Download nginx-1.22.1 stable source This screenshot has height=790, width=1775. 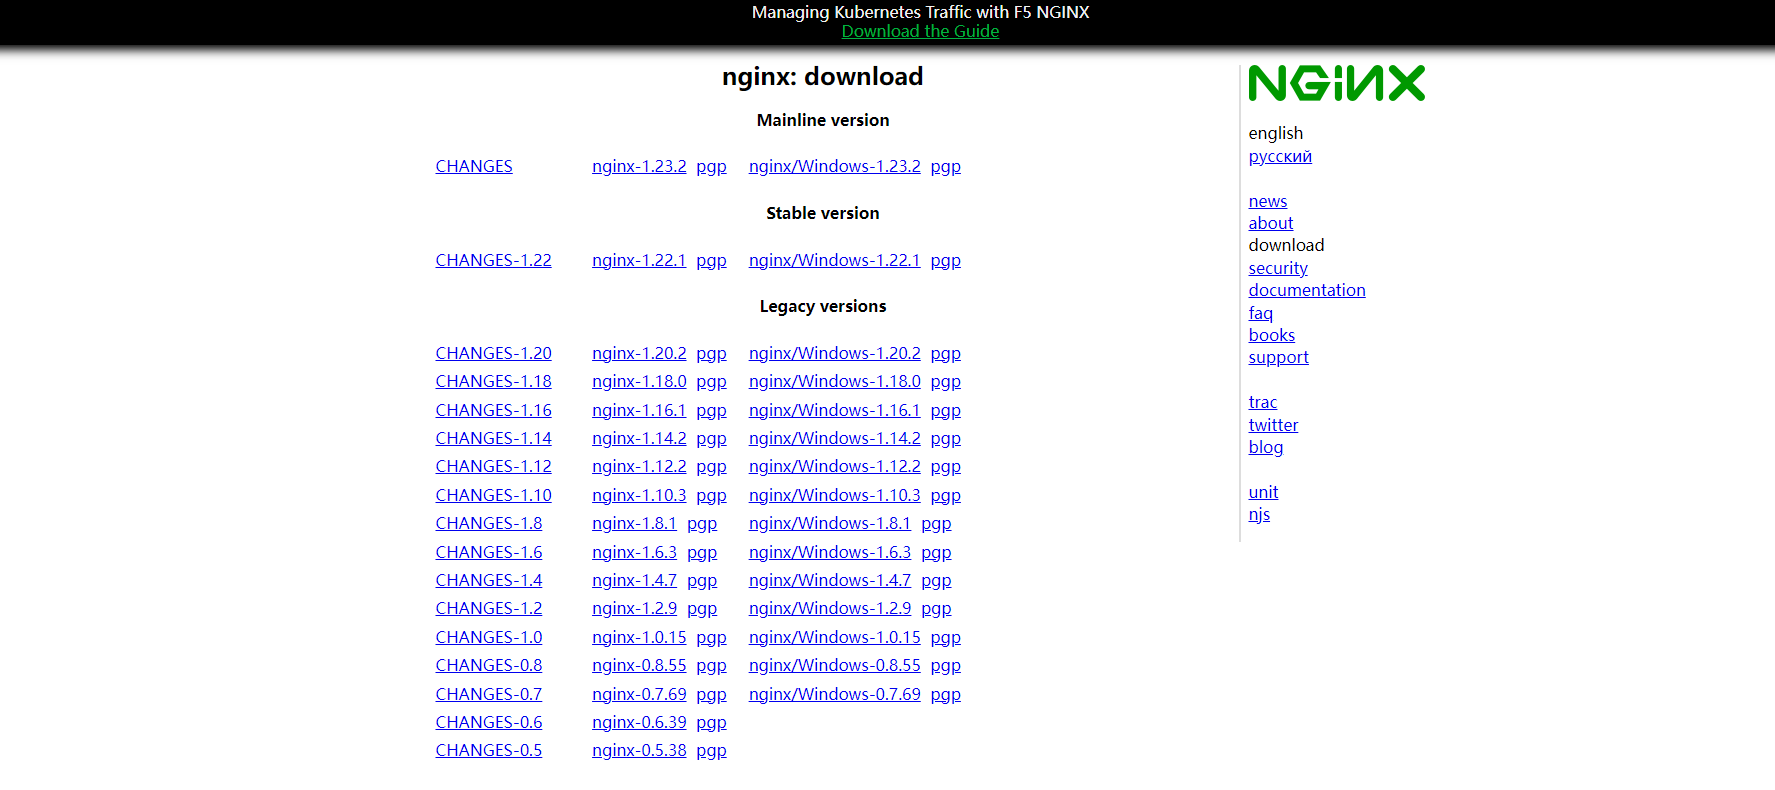[639, 260]
